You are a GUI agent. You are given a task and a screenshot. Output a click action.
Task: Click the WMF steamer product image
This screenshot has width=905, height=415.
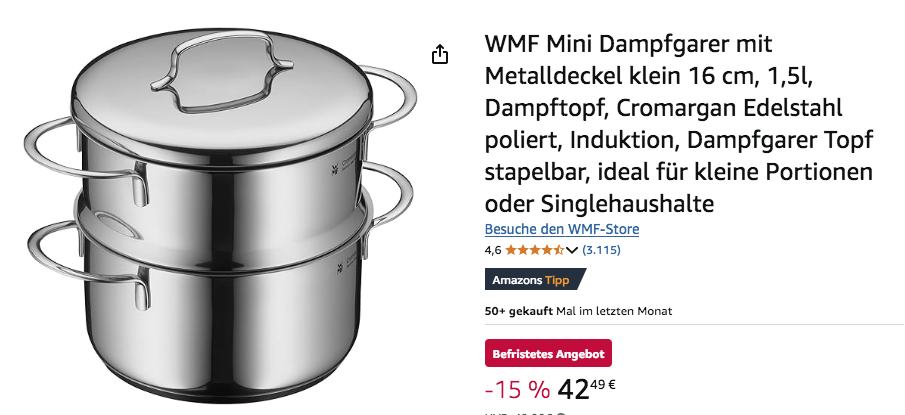click(x=220, y=214)
